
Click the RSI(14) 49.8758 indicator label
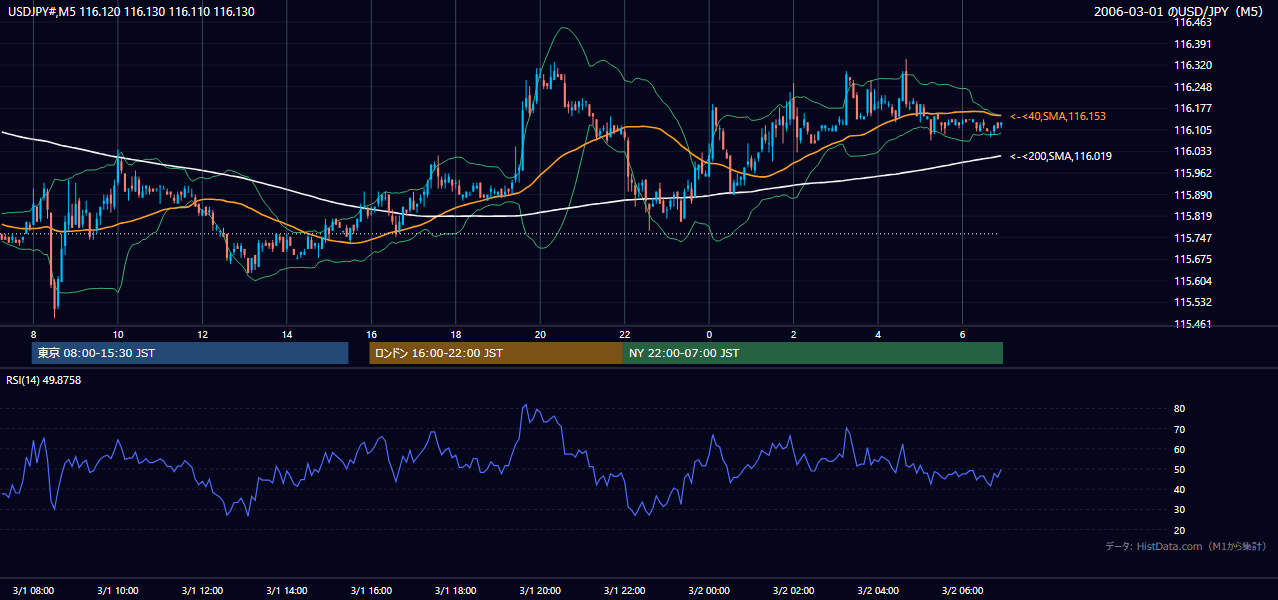[44, 380]
